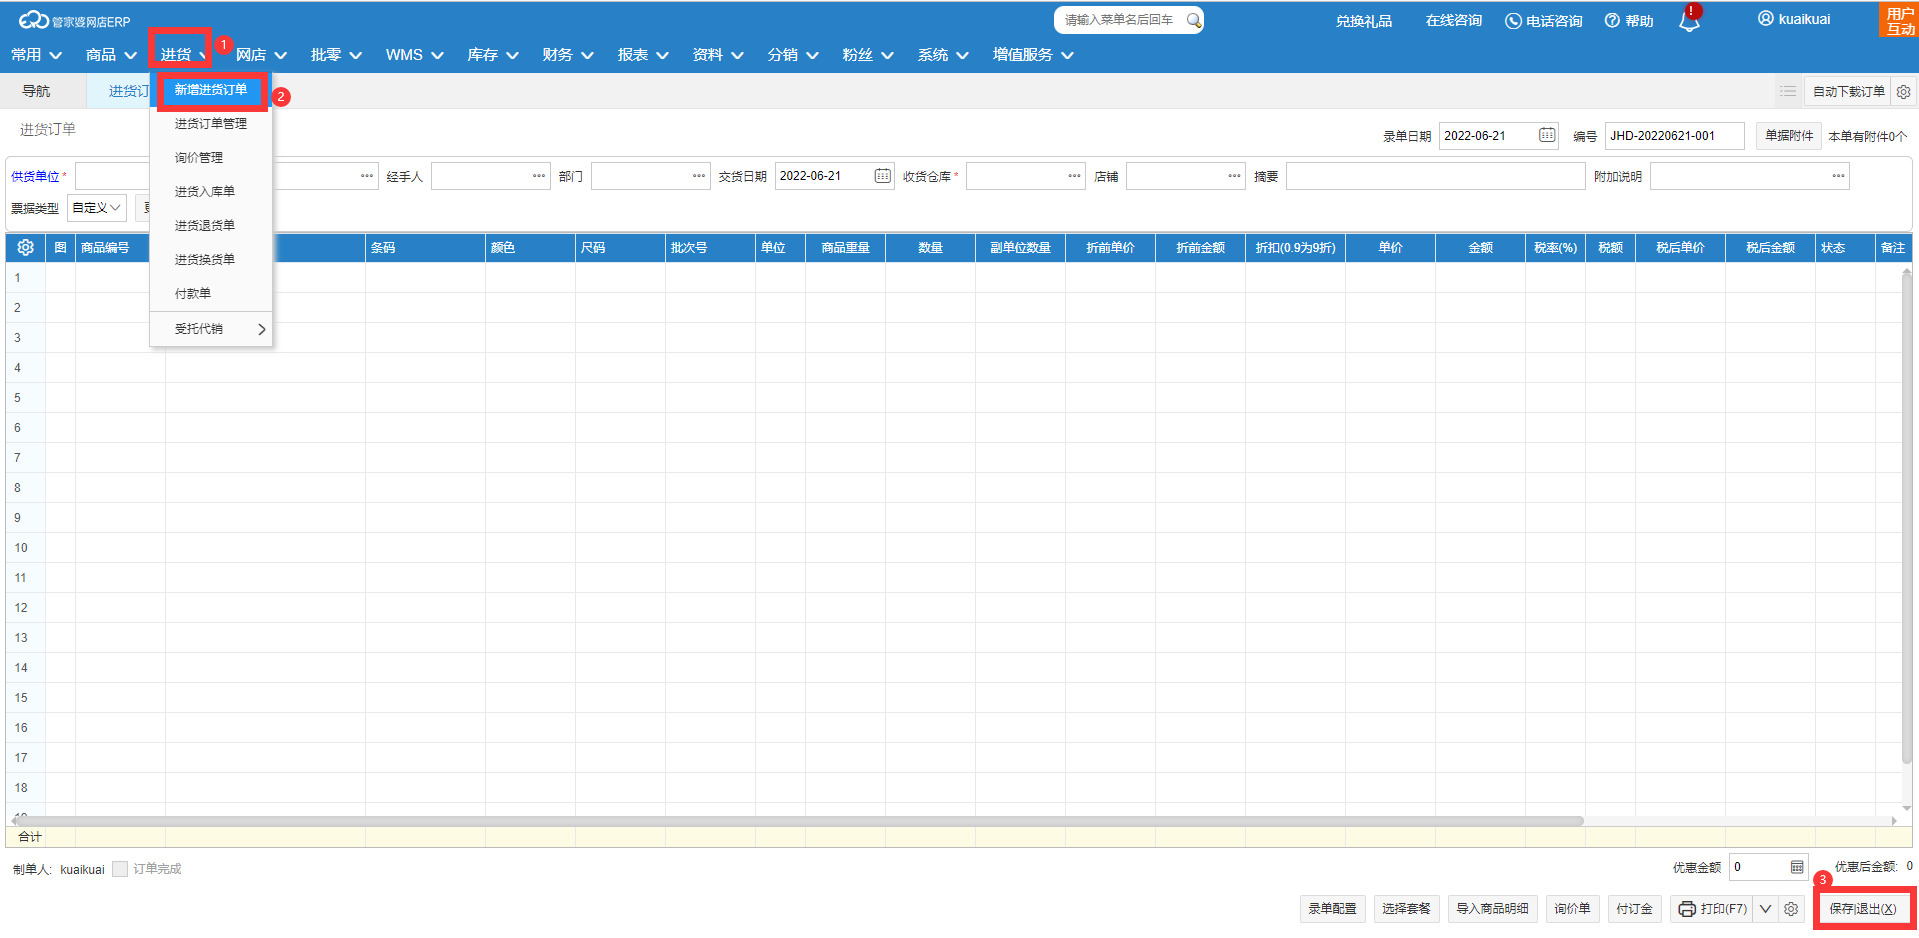Click the 数量 column header

(x=930, y=248)
